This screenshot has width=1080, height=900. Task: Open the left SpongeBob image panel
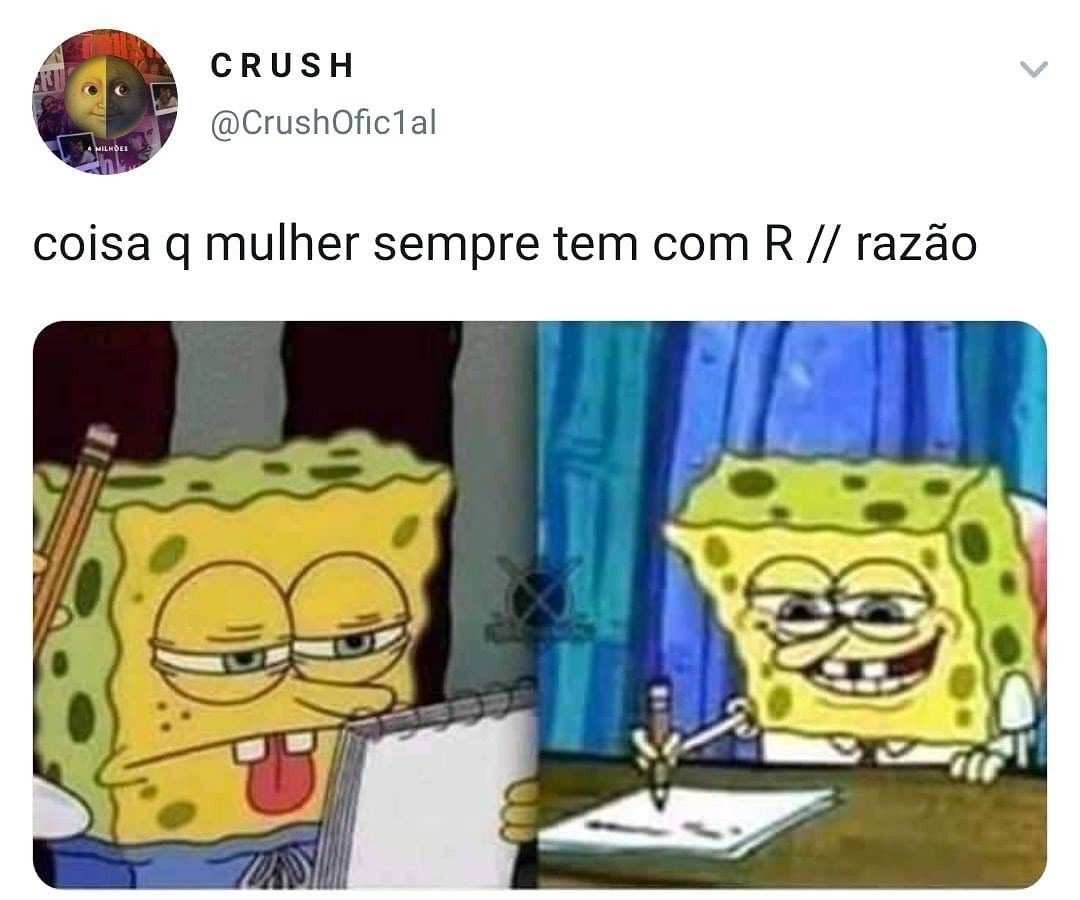coord(285,605)
